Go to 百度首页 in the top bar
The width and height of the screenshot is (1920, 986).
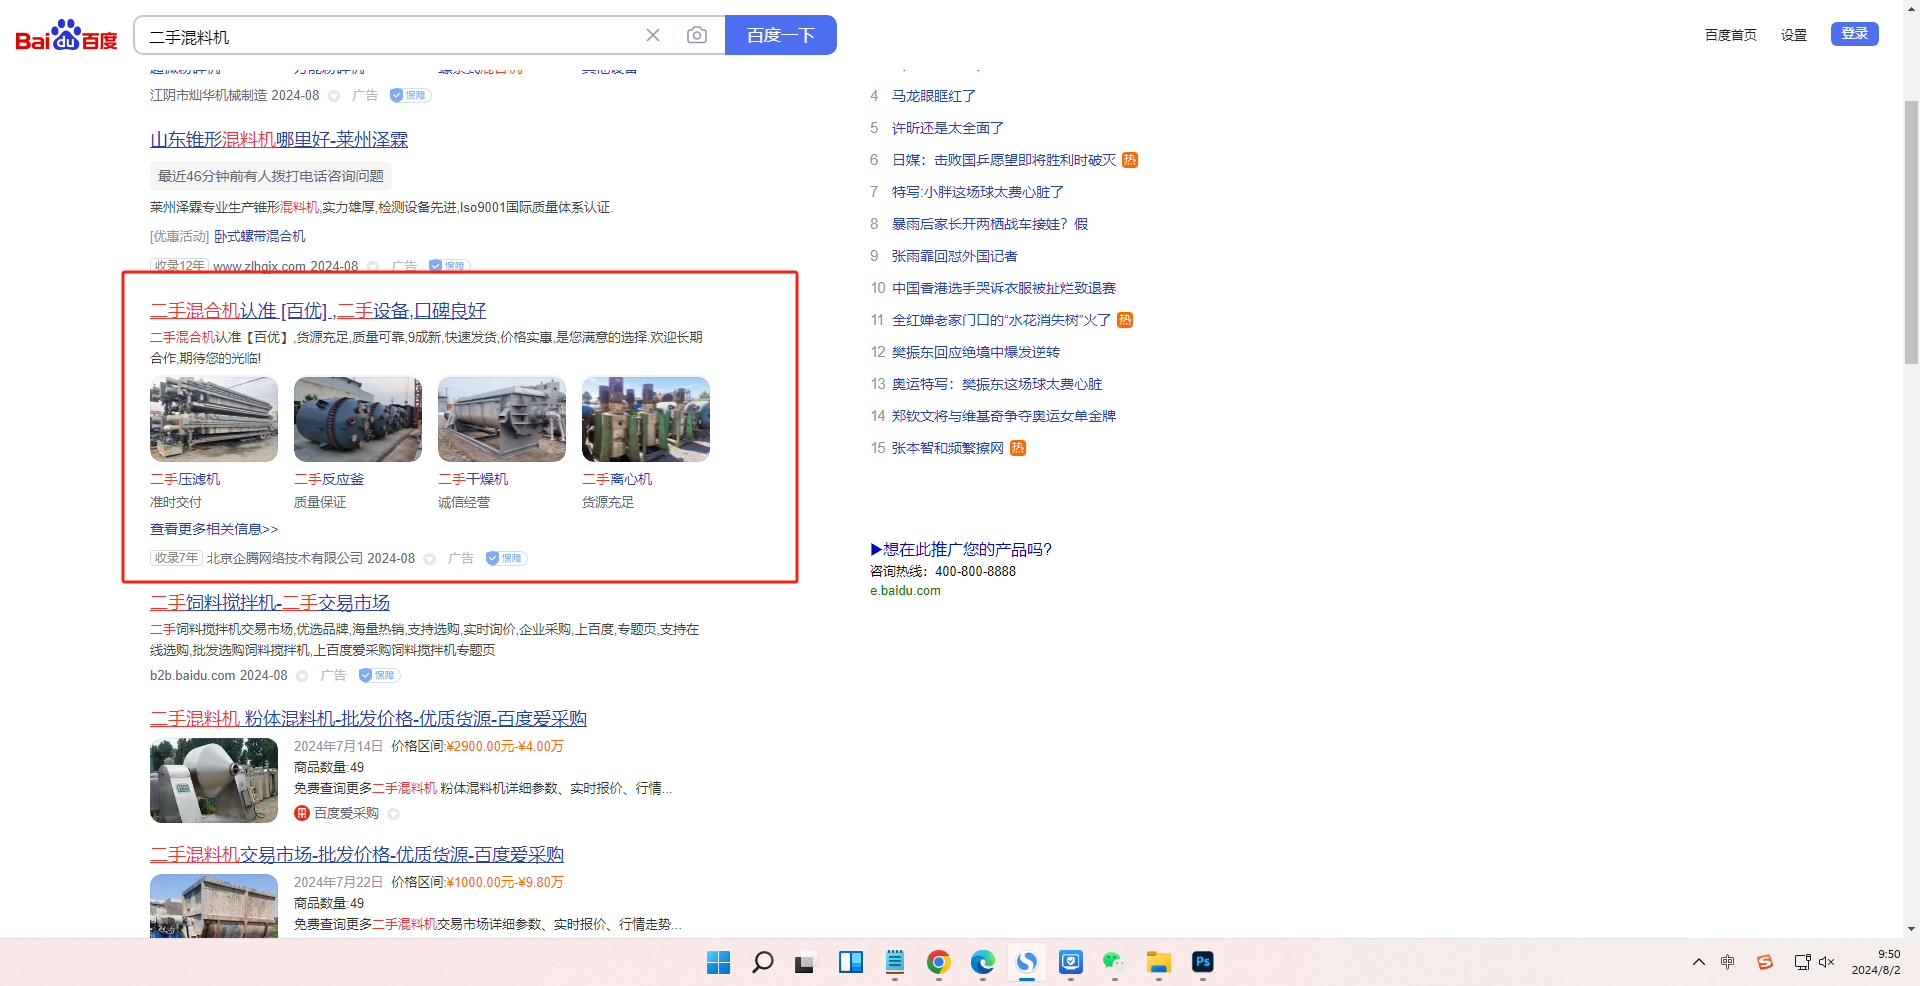point(1730,35)
